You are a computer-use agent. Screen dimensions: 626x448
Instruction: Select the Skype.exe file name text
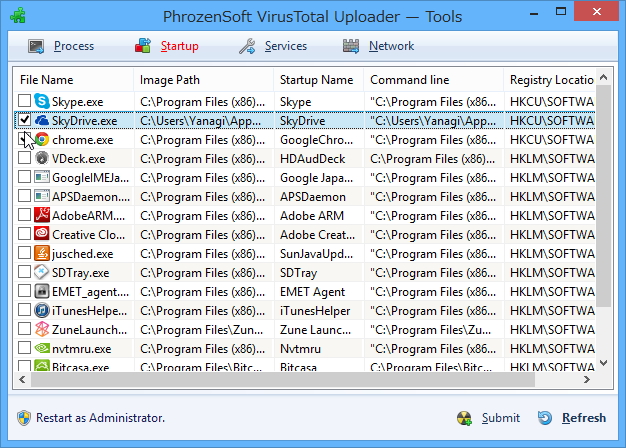coord(77,102)
